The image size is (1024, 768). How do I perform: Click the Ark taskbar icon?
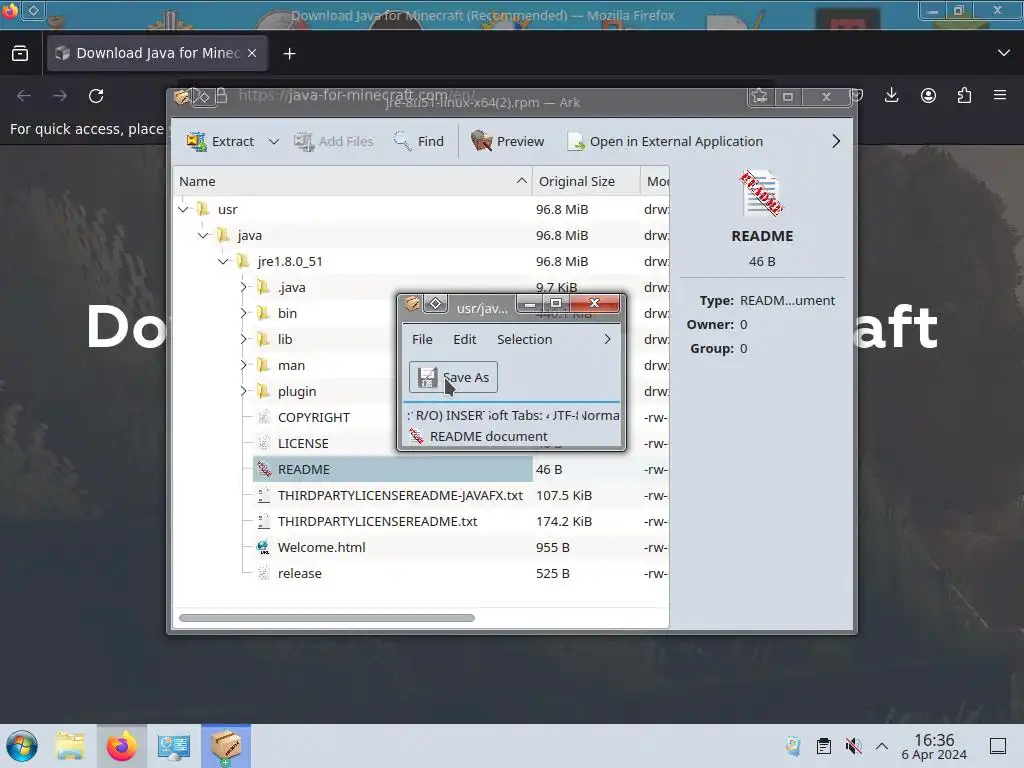(x=225, y=746)
